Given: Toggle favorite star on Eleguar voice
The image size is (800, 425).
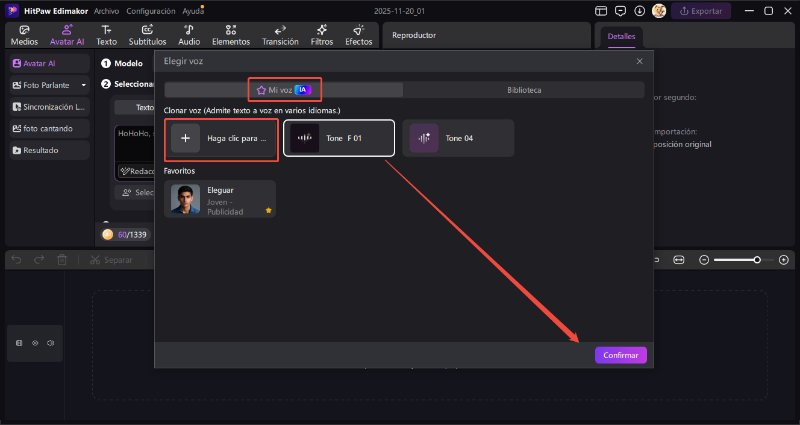Looking at the screenshot, I should click(x=268, y=211).
